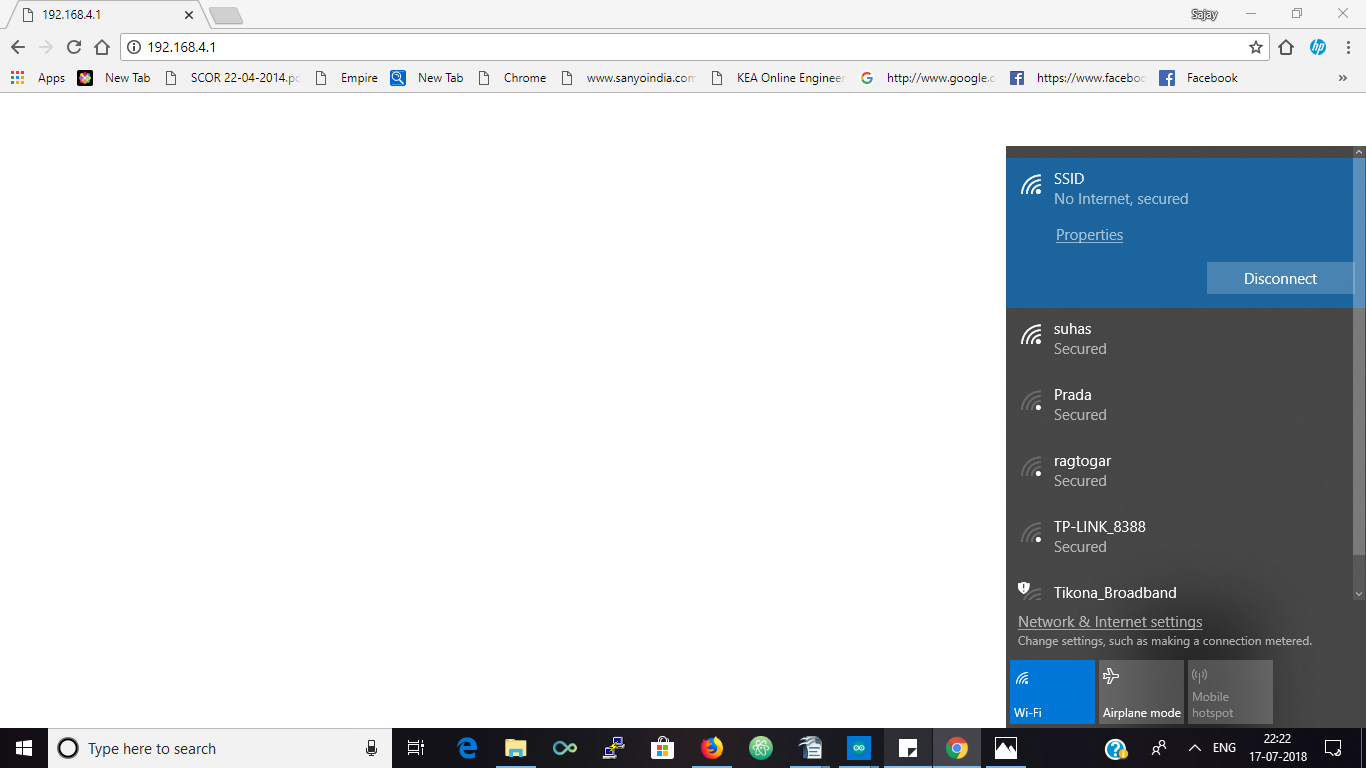Open the Facebook bookmark at far right

coord(1198,78)
